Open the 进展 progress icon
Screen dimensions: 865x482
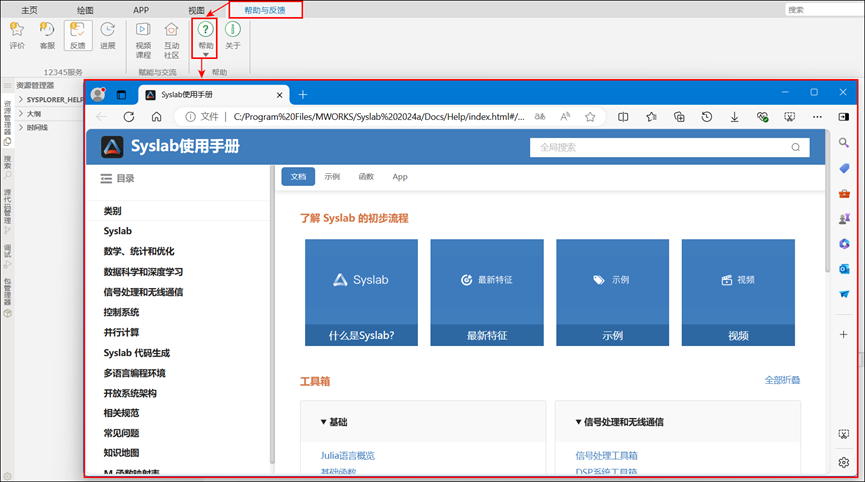point(108,30)
